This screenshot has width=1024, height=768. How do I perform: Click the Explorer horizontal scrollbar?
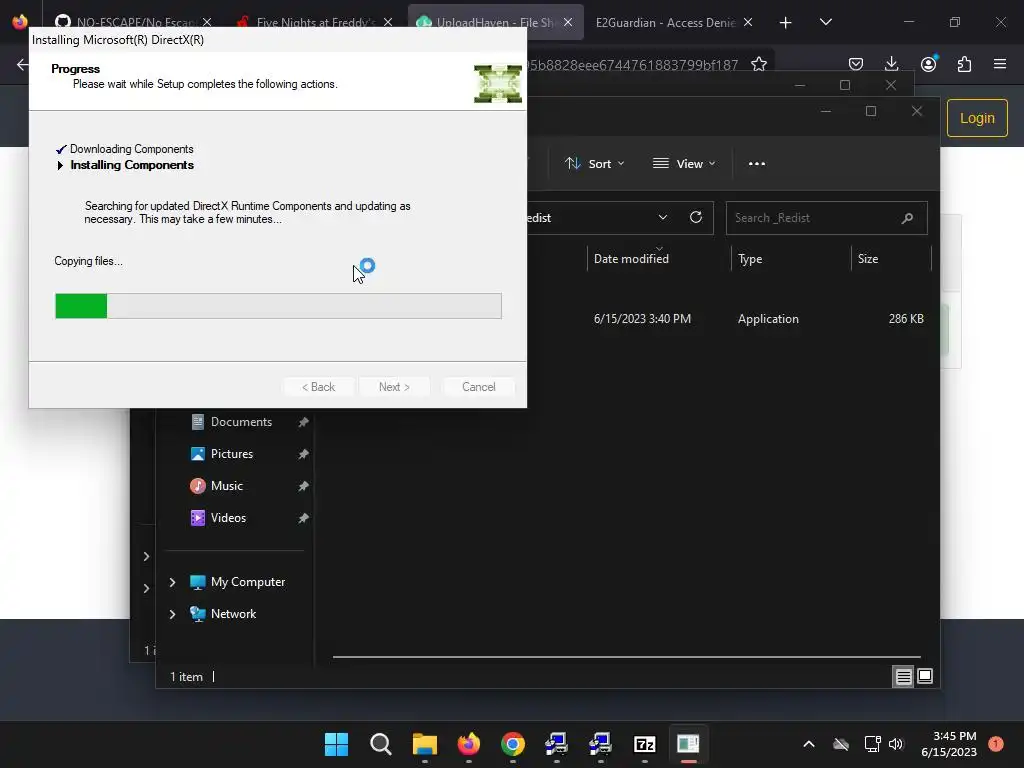pyautogui.click(x=626, y=656)
